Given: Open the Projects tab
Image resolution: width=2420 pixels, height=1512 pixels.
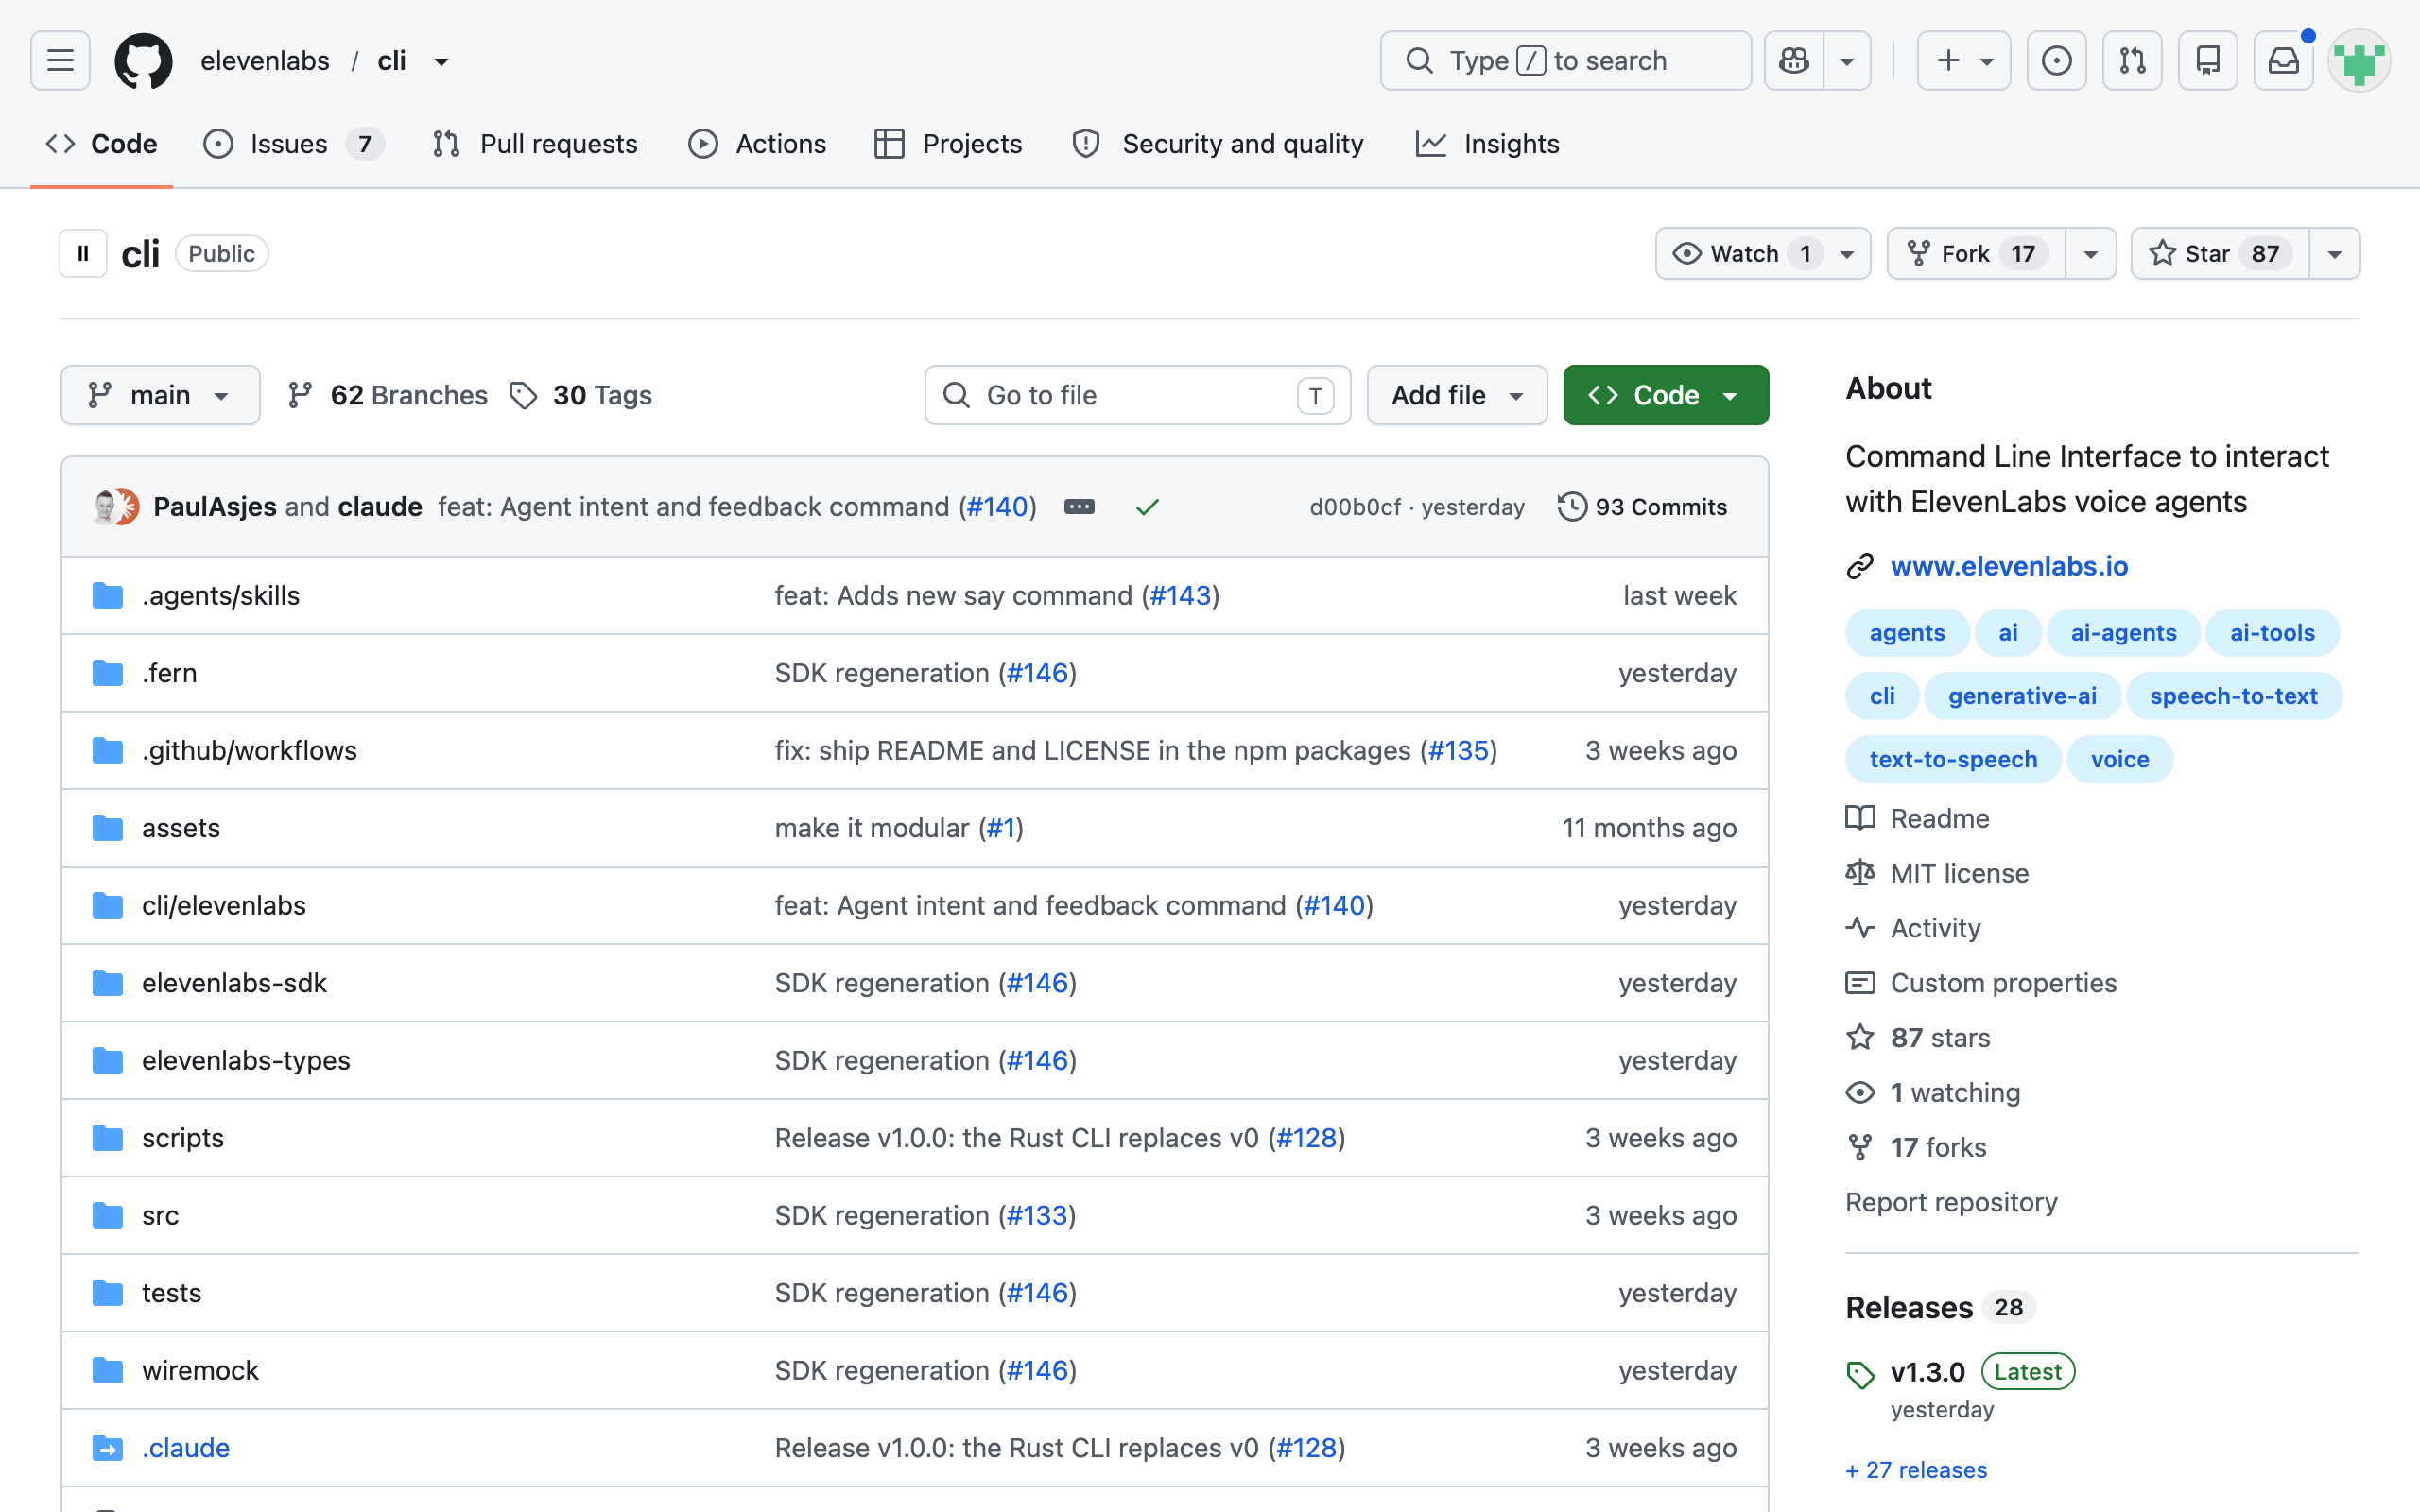Looking at the screenshot, I should 948,144.
